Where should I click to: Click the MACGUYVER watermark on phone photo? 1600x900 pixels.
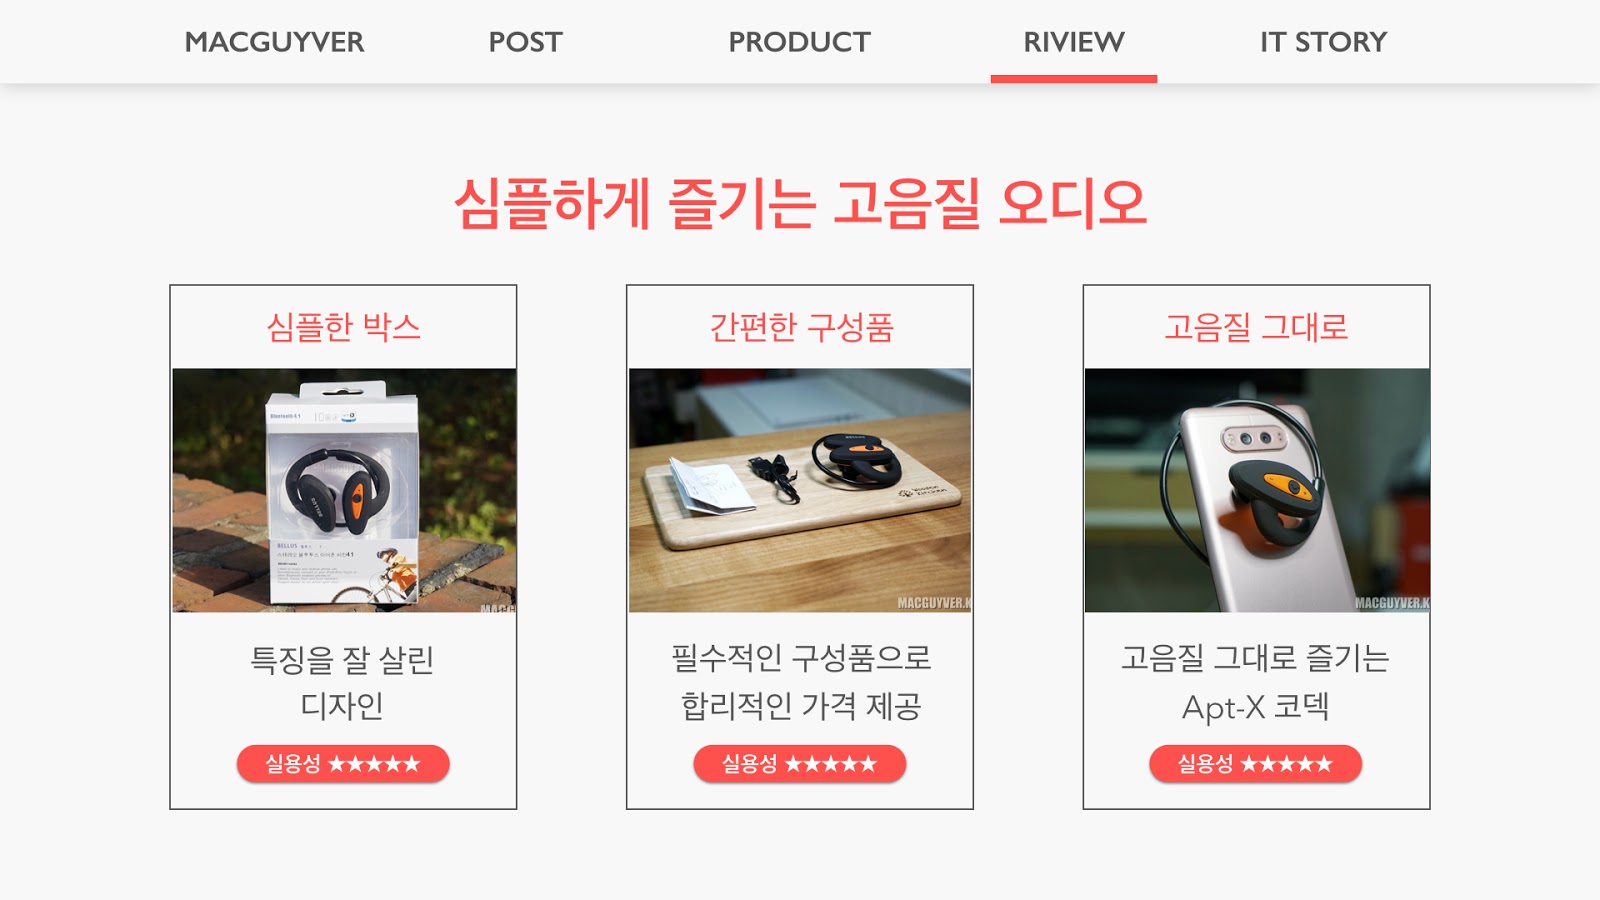tap(1392, 603)
